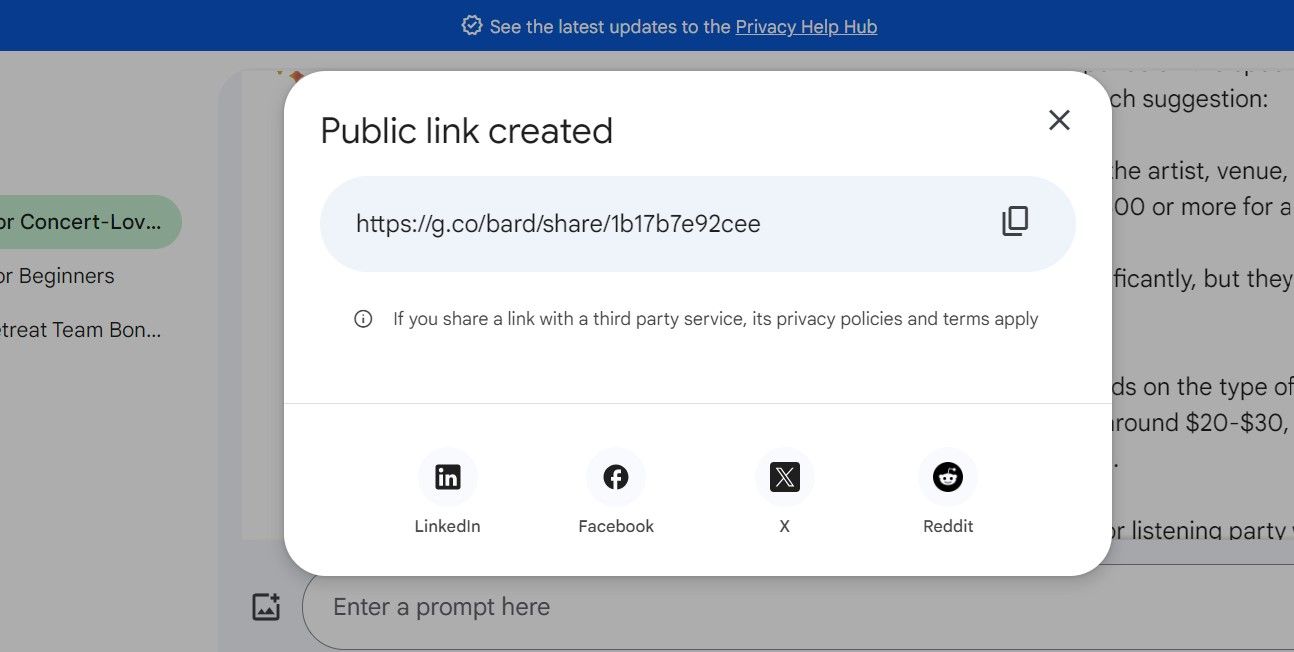The image size is (1294, 652).
Task: Close the Public link created dialog
Action: tap(1059, 120)
